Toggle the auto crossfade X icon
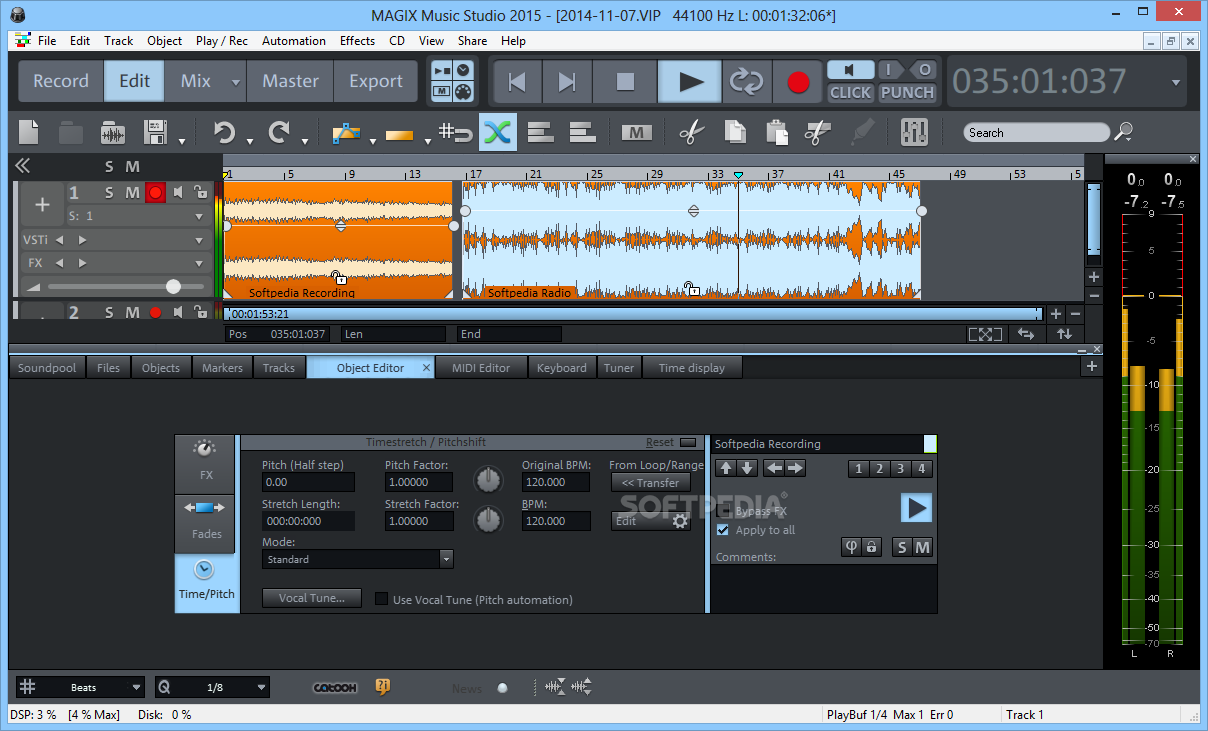 (497, 132)
